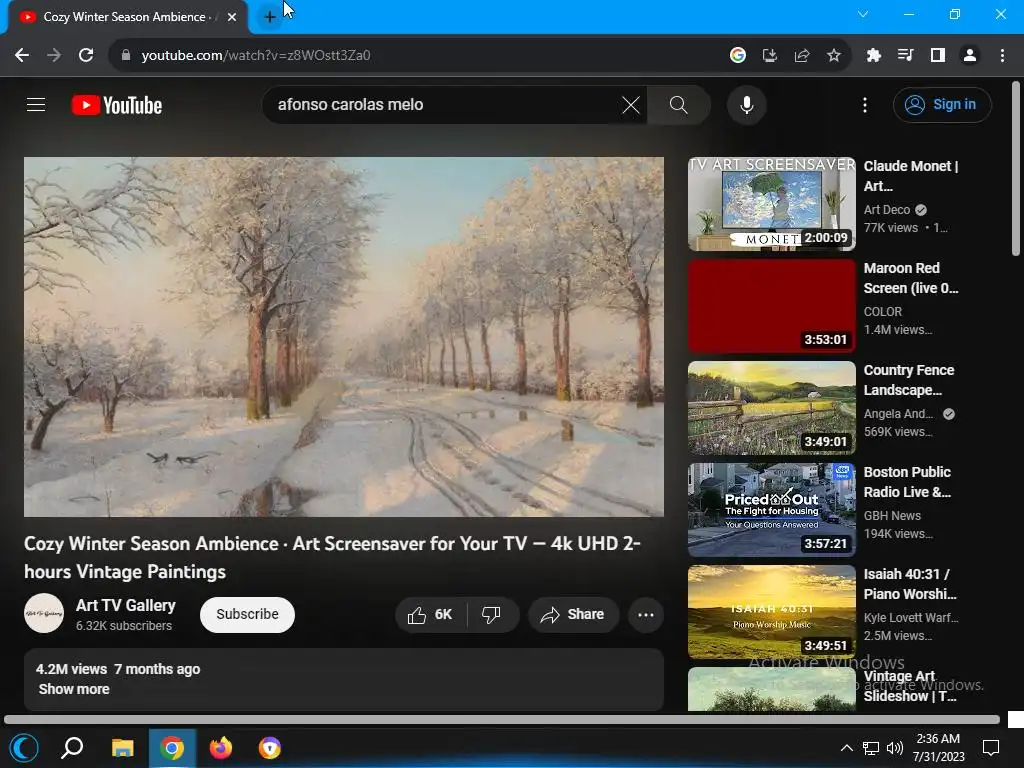The image size is (1024, 768).
Task: Show hidden system tray icons
Action: pos(846,748)
